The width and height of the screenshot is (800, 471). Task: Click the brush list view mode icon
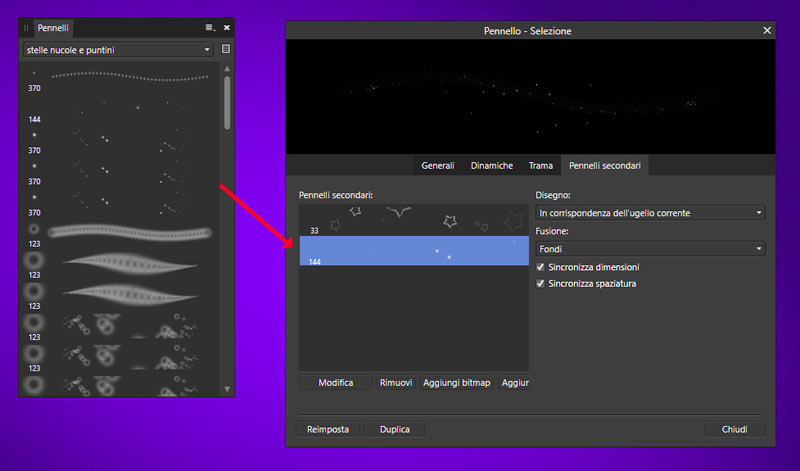226,49
